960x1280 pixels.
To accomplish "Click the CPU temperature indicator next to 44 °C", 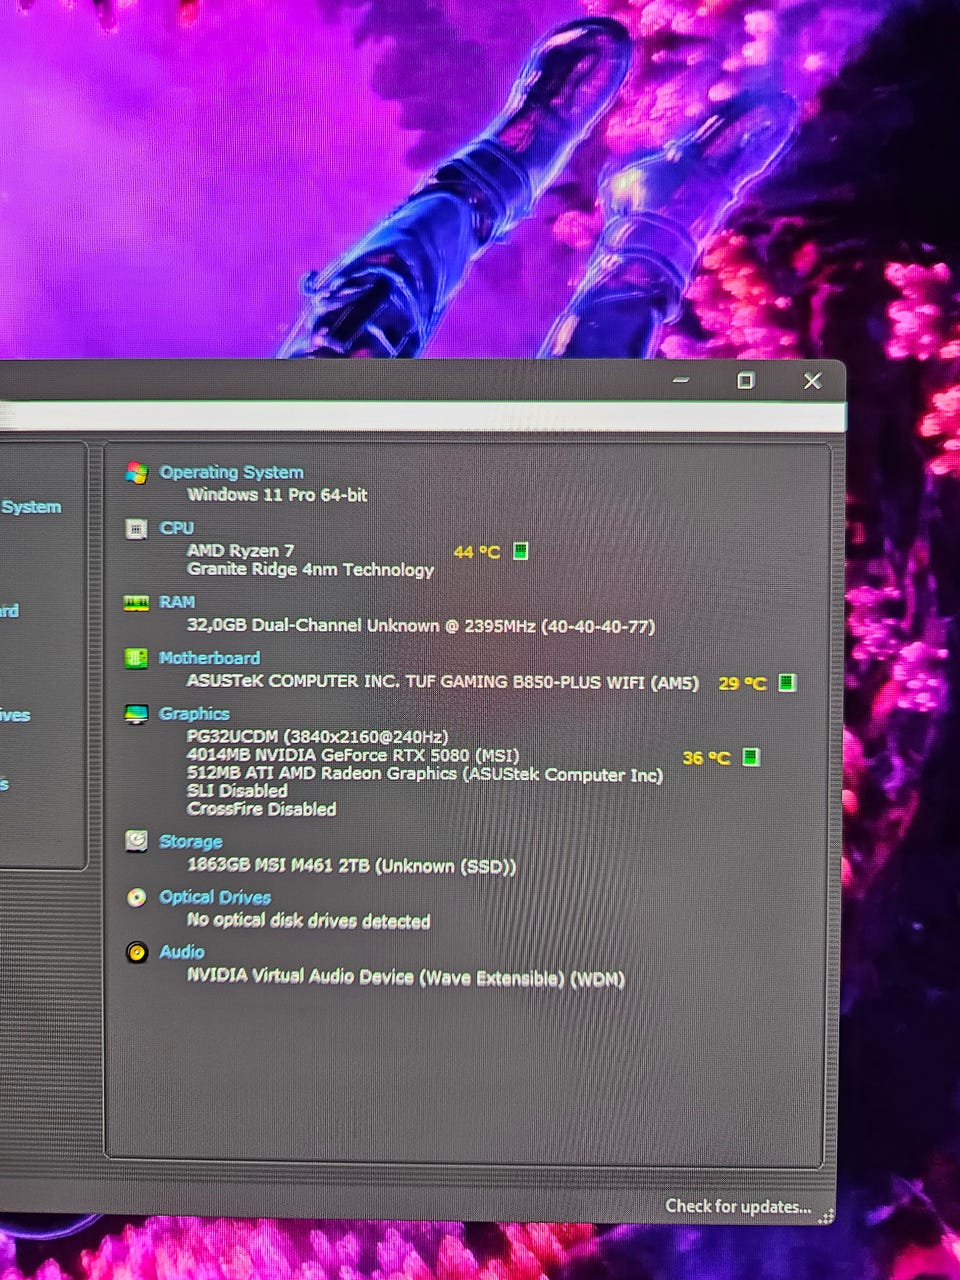I will (521, 551).
